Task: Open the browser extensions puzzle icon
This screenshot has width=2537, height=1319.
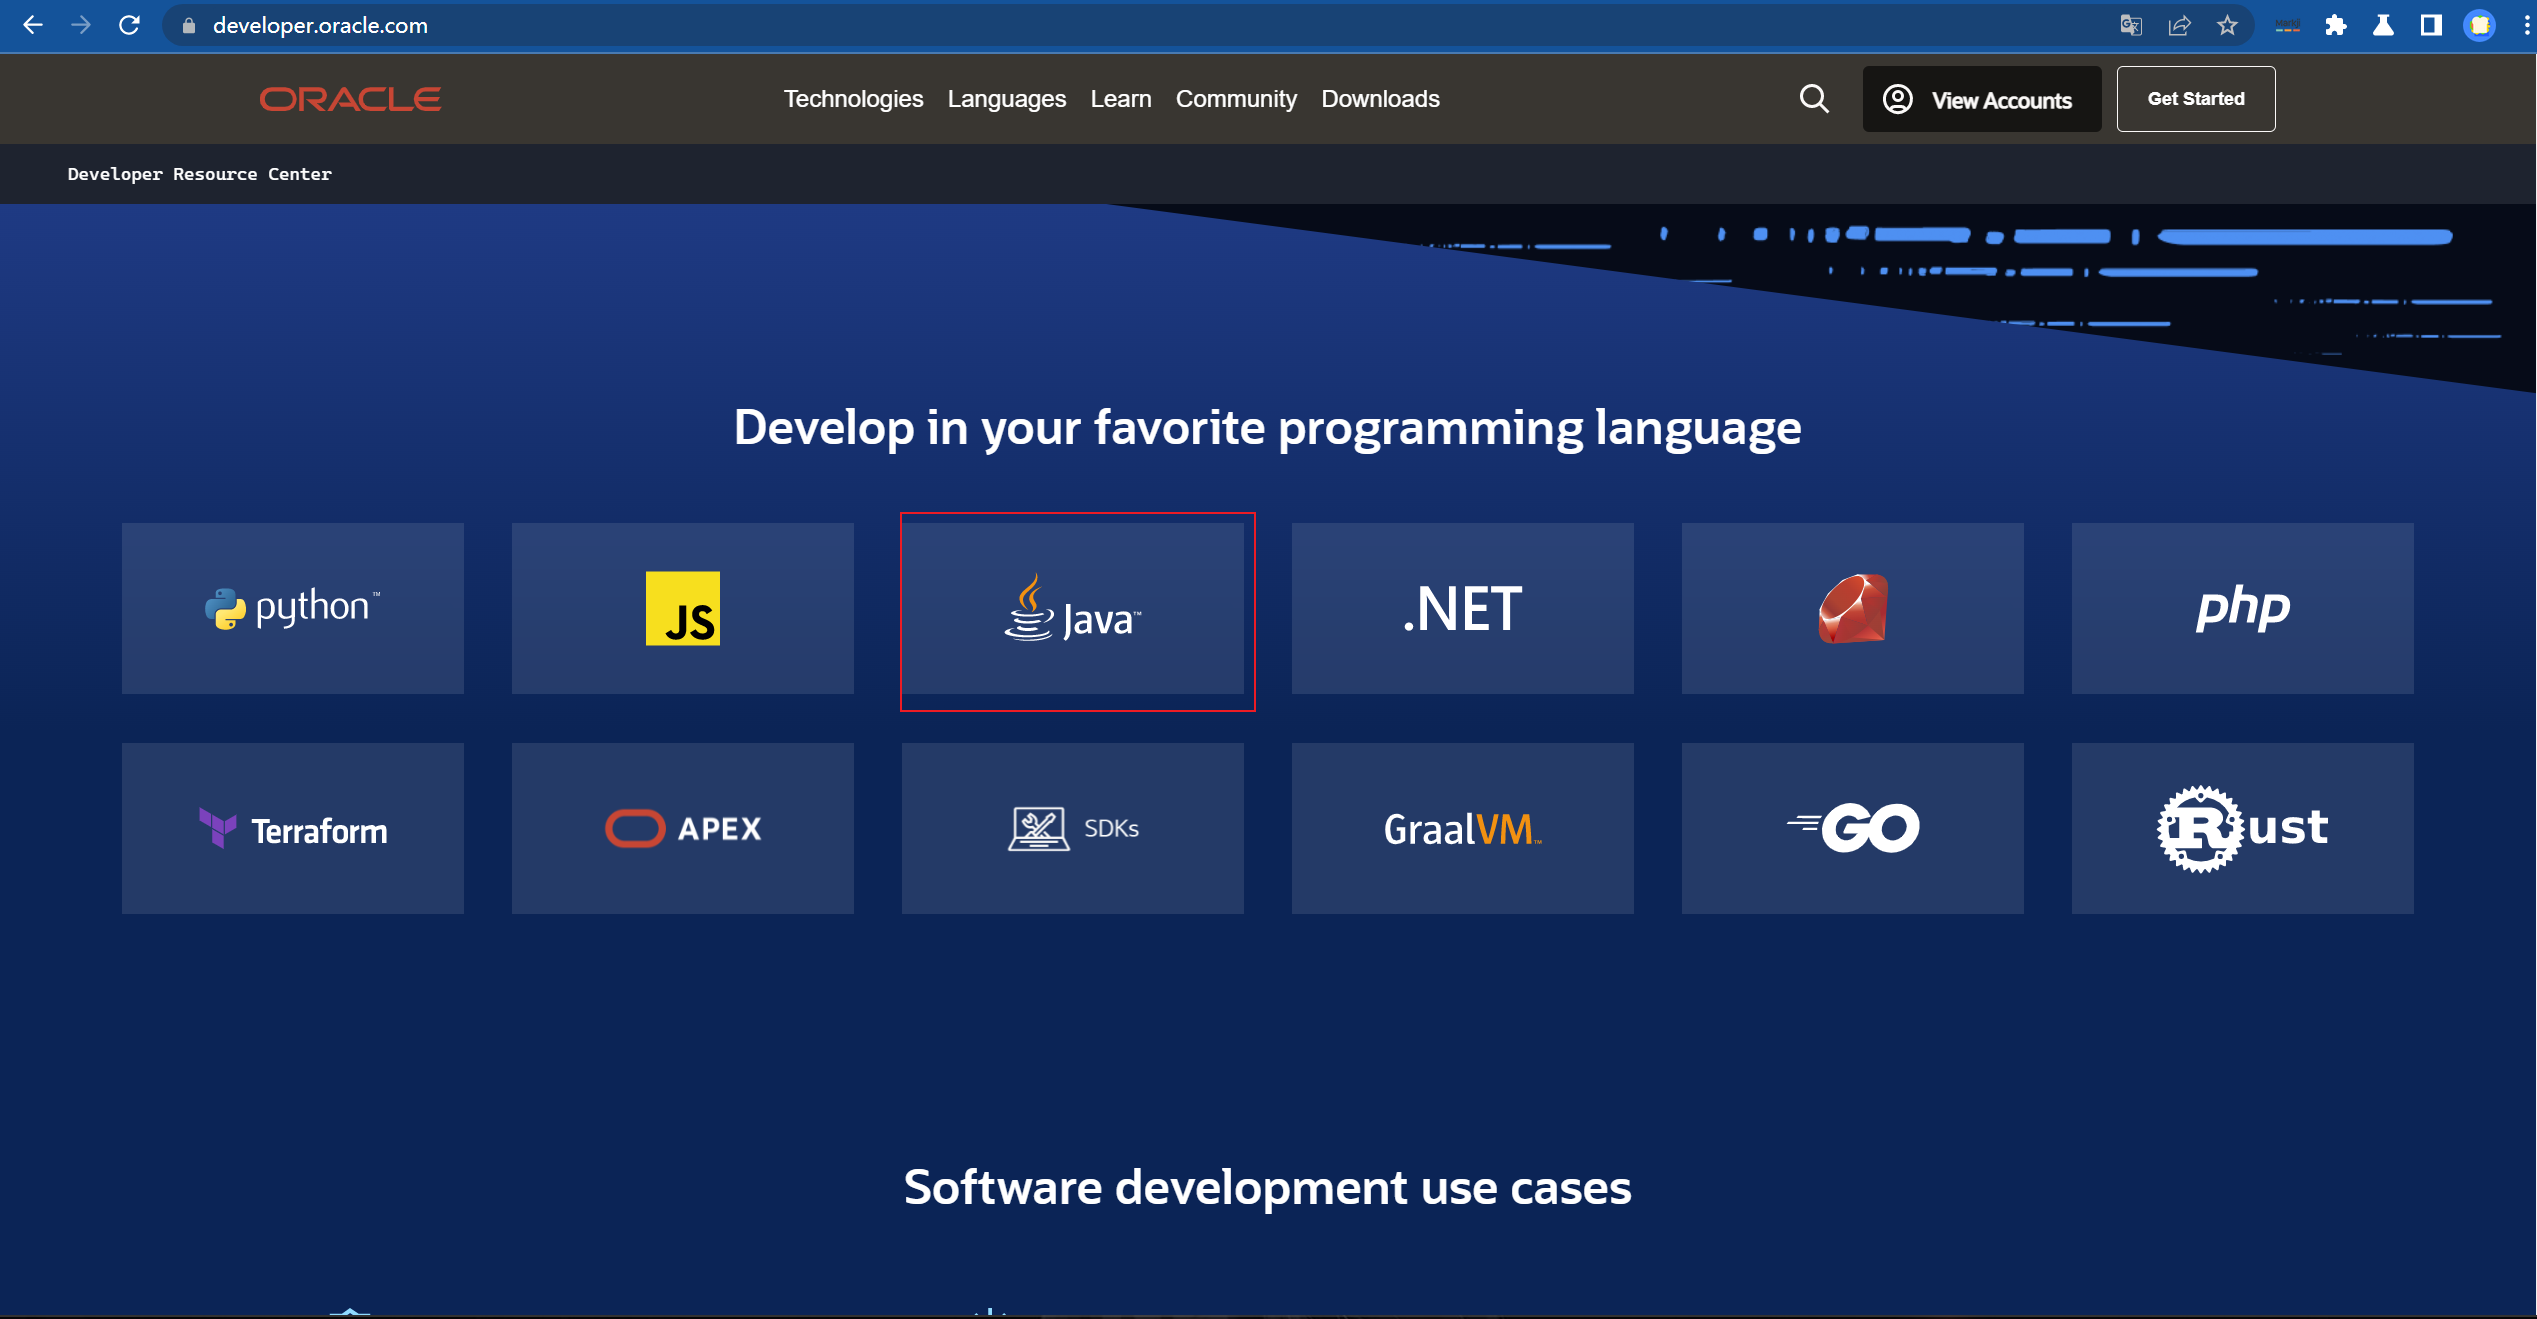Action: coord(2336,26)
